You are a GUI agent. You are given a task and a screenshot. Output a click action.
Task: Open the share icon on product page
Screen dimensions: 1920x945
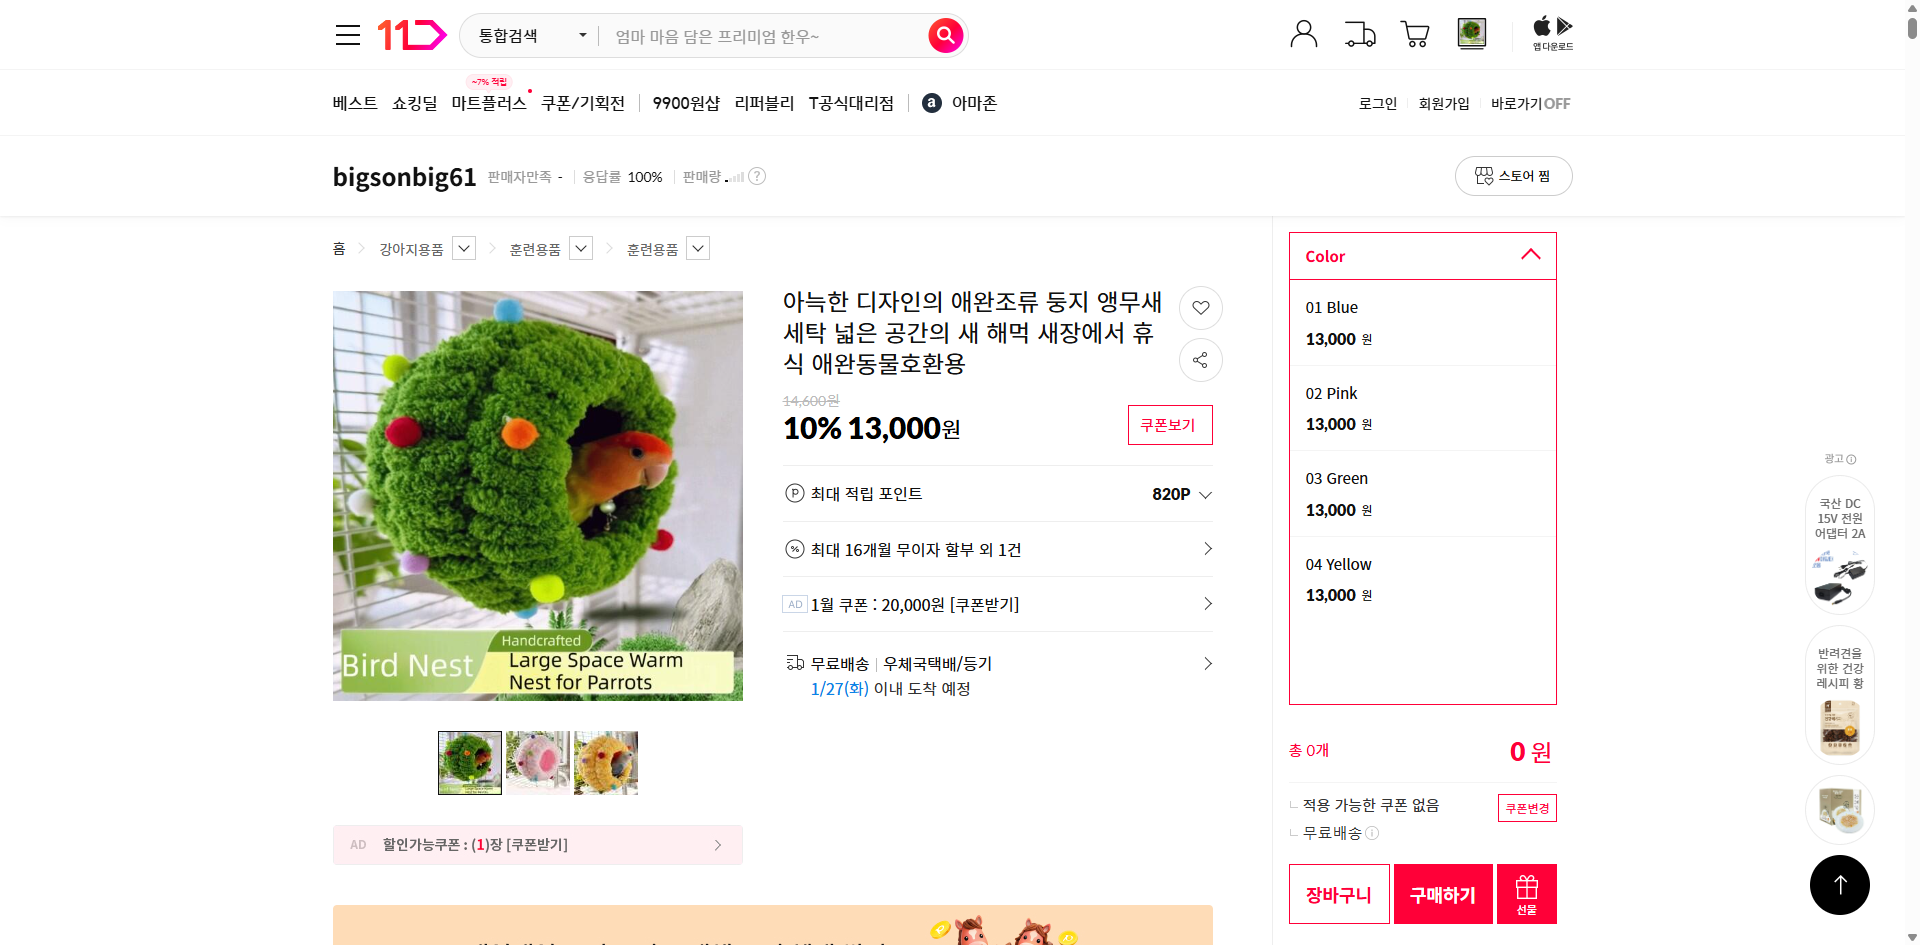pyautogui.click(x=1200, y=360)
